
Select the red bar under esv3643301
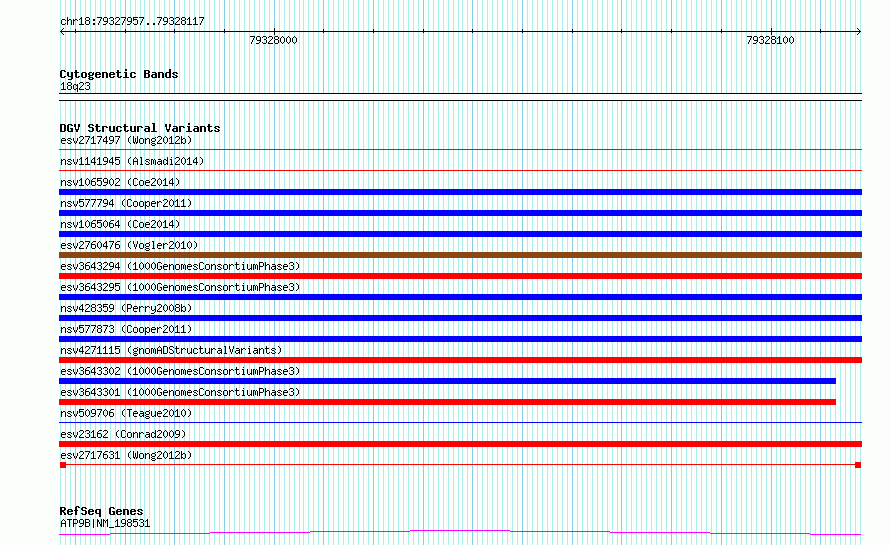(x=447, y=402)
